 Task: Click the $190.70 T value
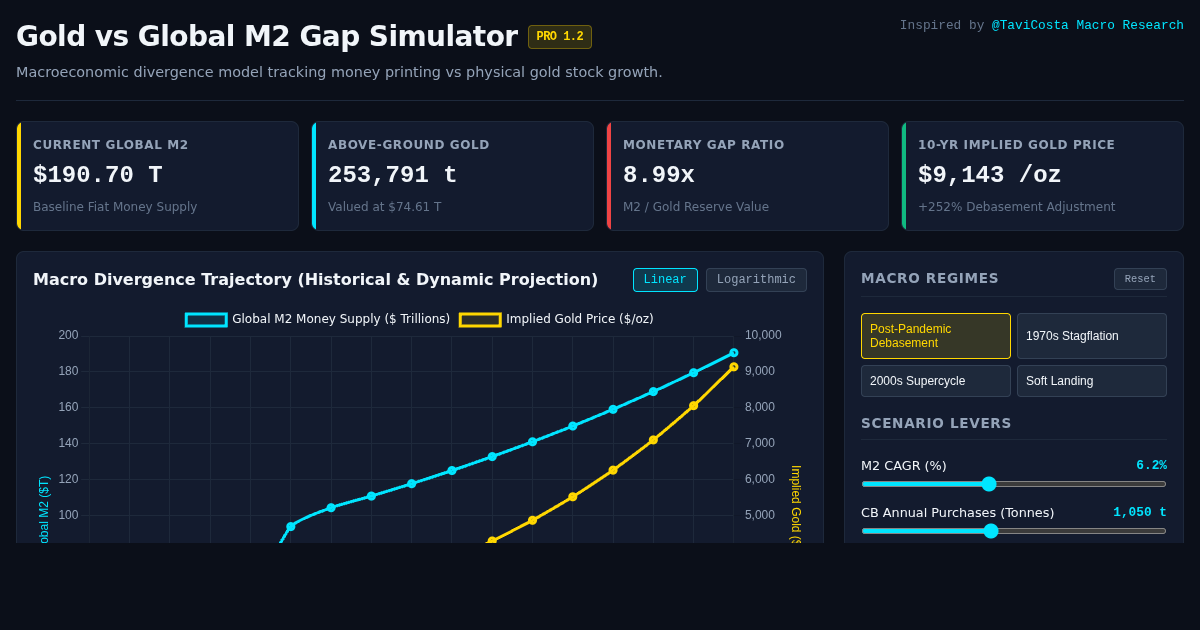pyautogui.click(x=98, y=176)
